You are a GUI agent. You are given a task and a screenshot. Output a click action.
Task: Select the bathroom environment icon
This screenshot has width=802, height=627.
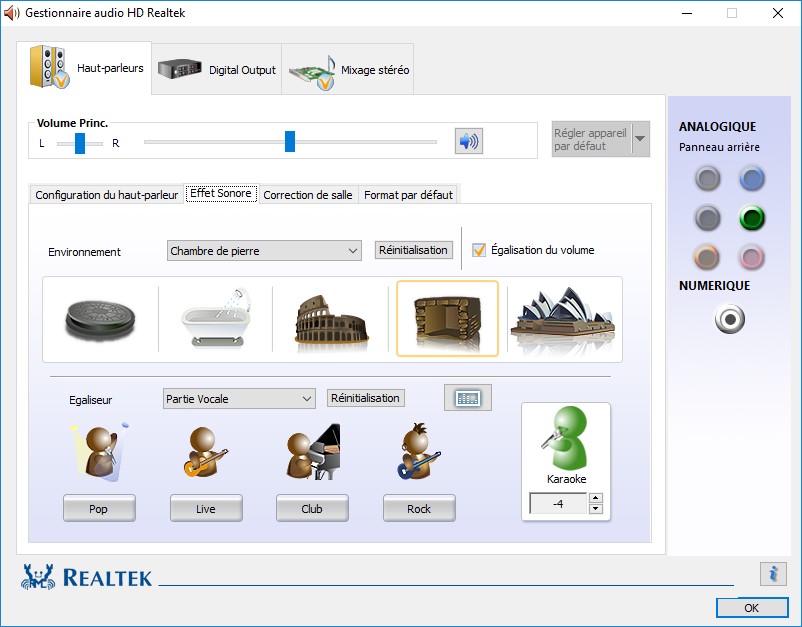point(215,319)
